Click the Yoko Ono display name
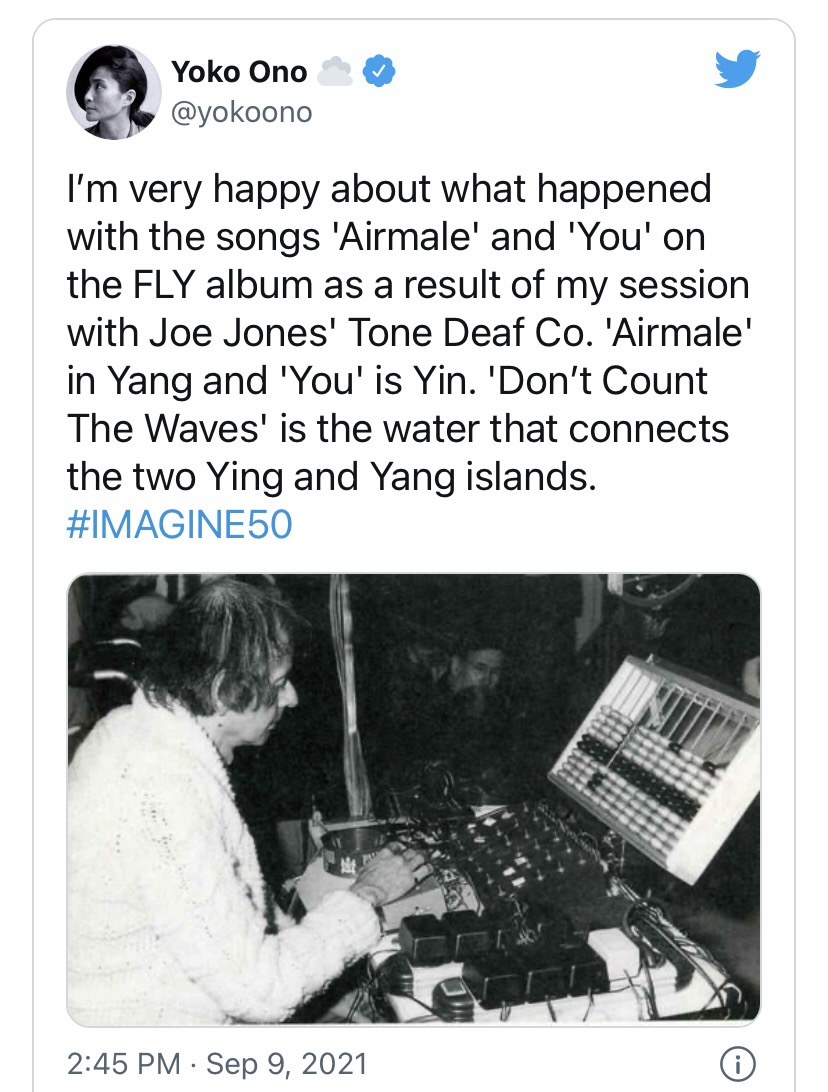This screenshot has height=1092, width=828. (x=239, y=71)
